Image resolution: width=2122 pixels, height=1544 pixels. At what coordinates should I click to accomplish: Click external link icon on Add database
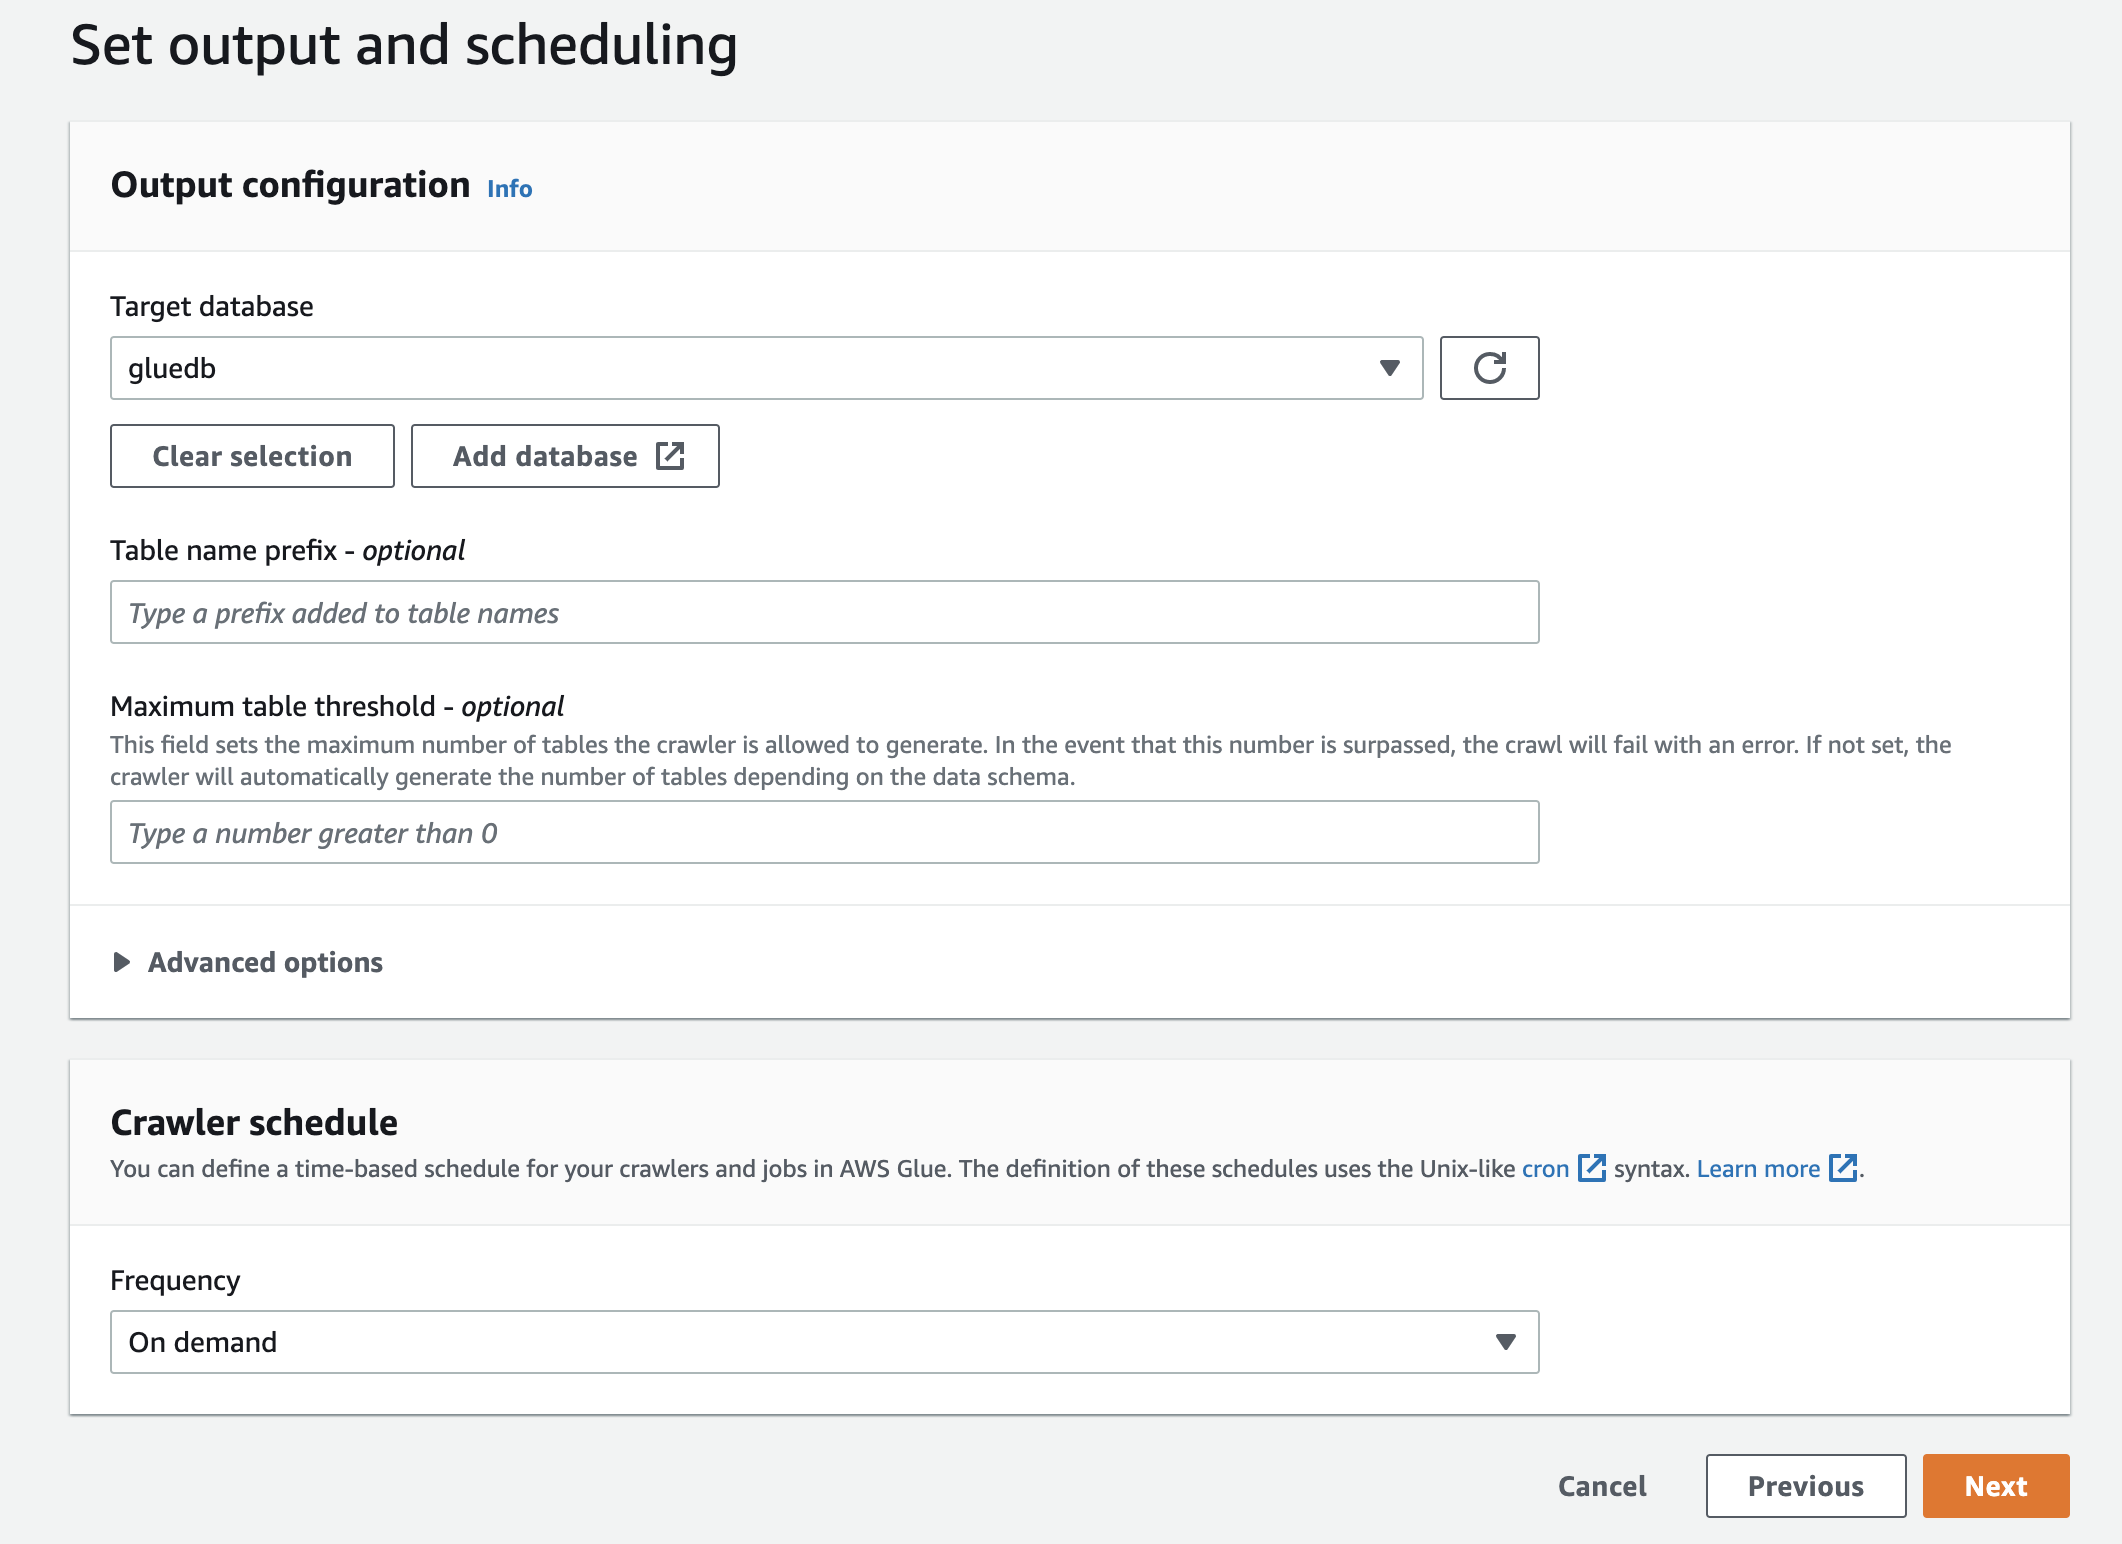(670, 456)
